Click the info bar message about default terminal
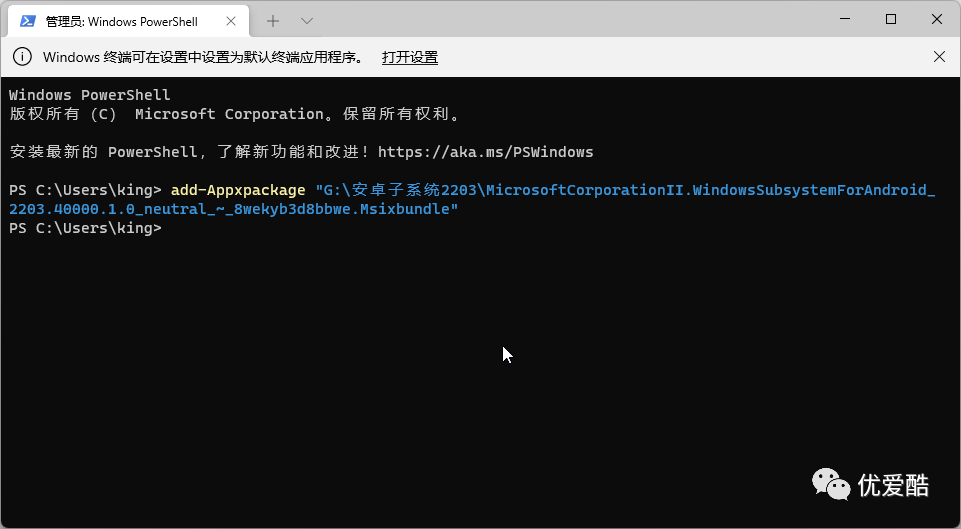The image size is (961, 529). click(x=203, y=58)
